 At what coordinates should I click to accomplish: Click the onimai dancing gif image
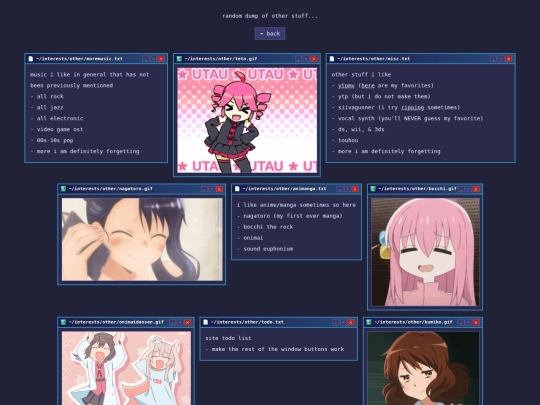pyautogui.click(x=126, y=368)
